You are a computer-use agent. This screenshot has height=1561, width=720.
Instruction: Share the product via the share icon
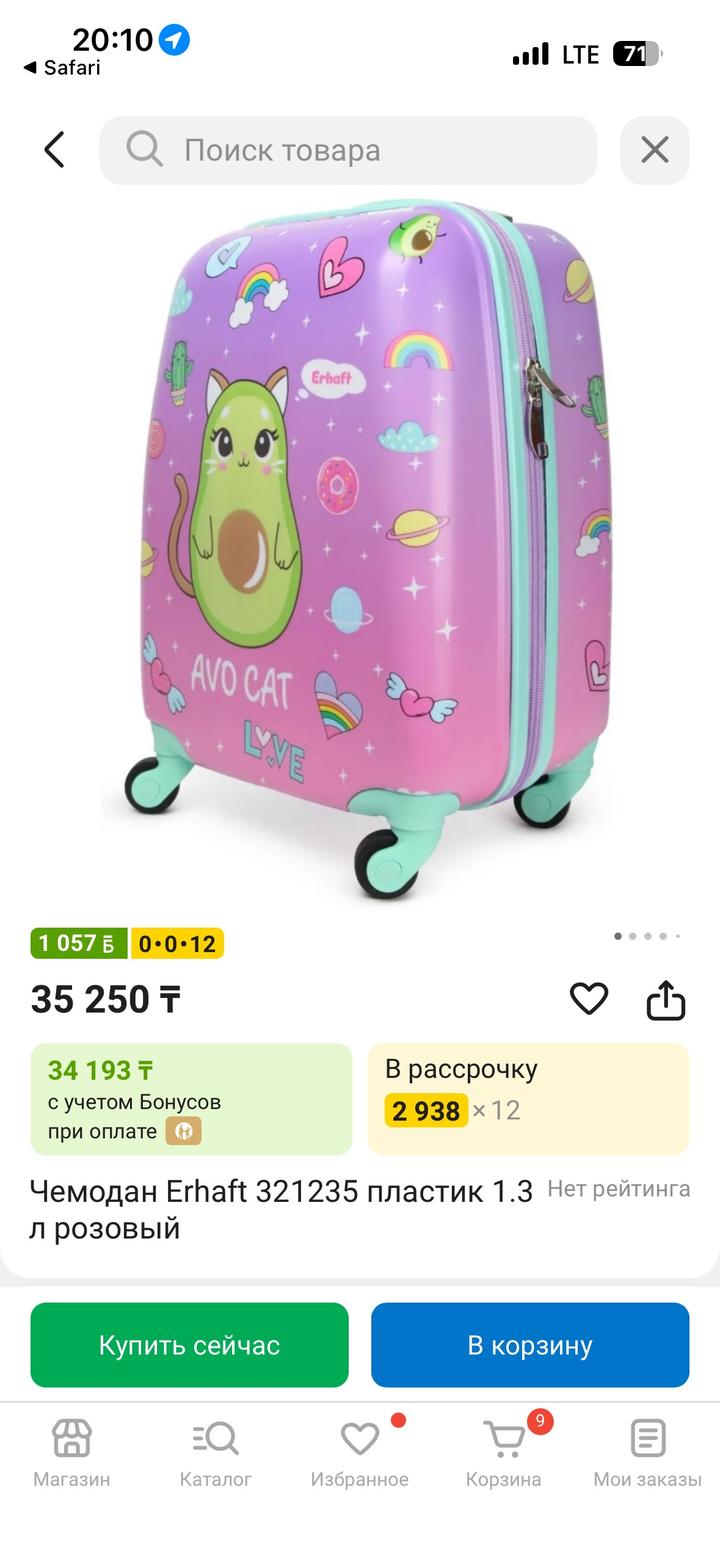(666, 998)
